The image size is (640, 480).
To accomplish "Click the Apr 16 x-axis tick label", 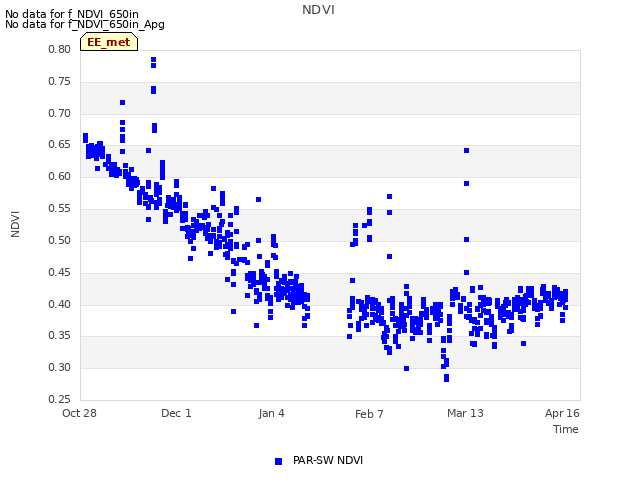I will click(x=562, y=413).
